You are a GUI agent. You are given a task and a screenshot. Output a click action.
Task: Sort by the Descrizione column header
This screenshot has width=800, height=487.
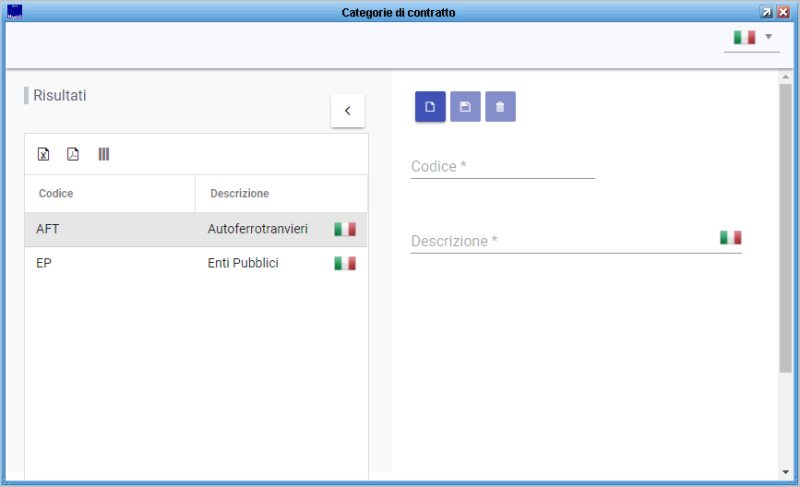pyautogui.click(x=239, y=193)
